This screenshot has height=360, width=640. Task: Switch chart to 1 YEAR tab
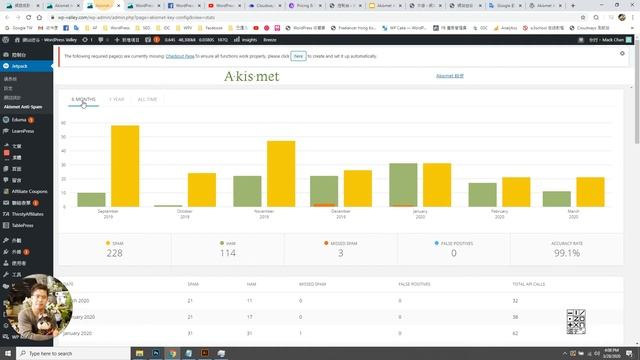tap(117, 100)
